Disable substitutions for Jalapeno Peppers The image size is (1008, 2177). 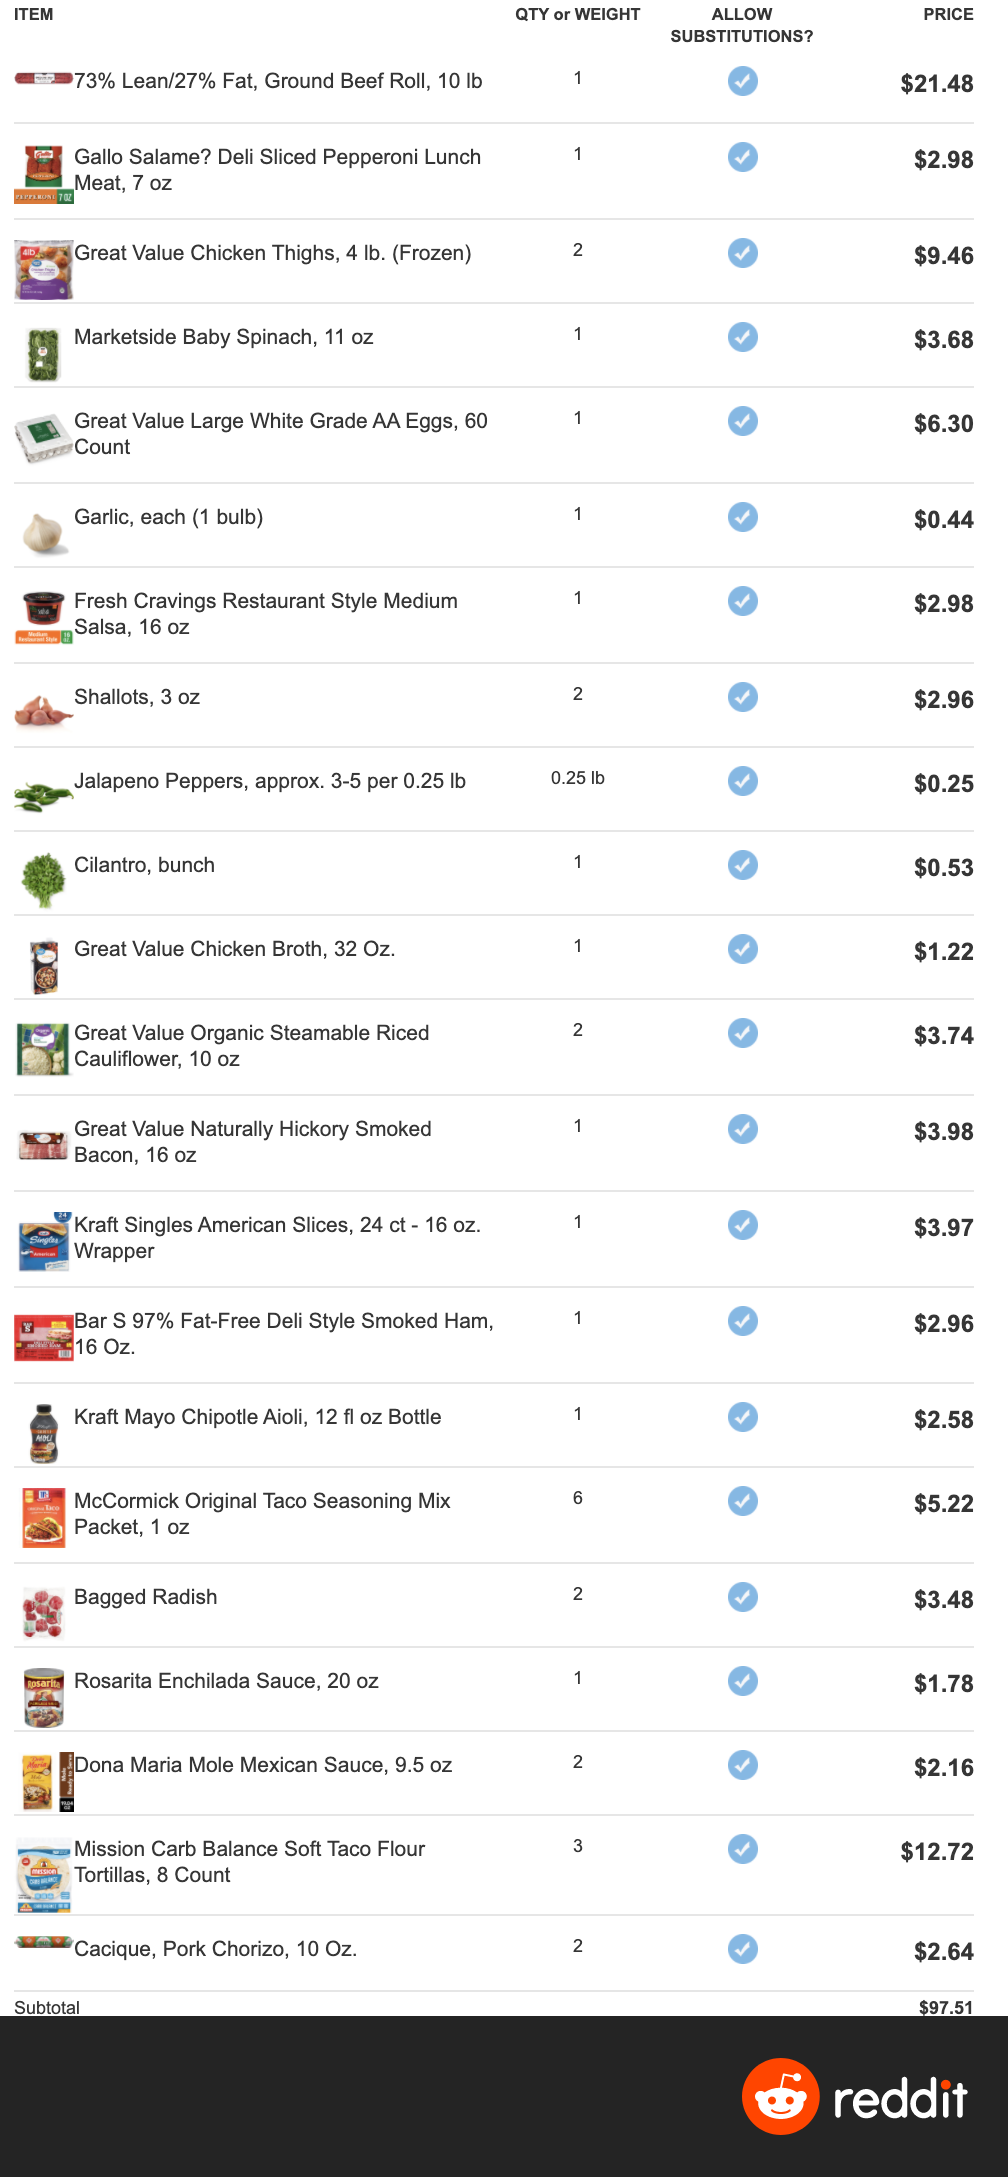click(x=742, y=781)
